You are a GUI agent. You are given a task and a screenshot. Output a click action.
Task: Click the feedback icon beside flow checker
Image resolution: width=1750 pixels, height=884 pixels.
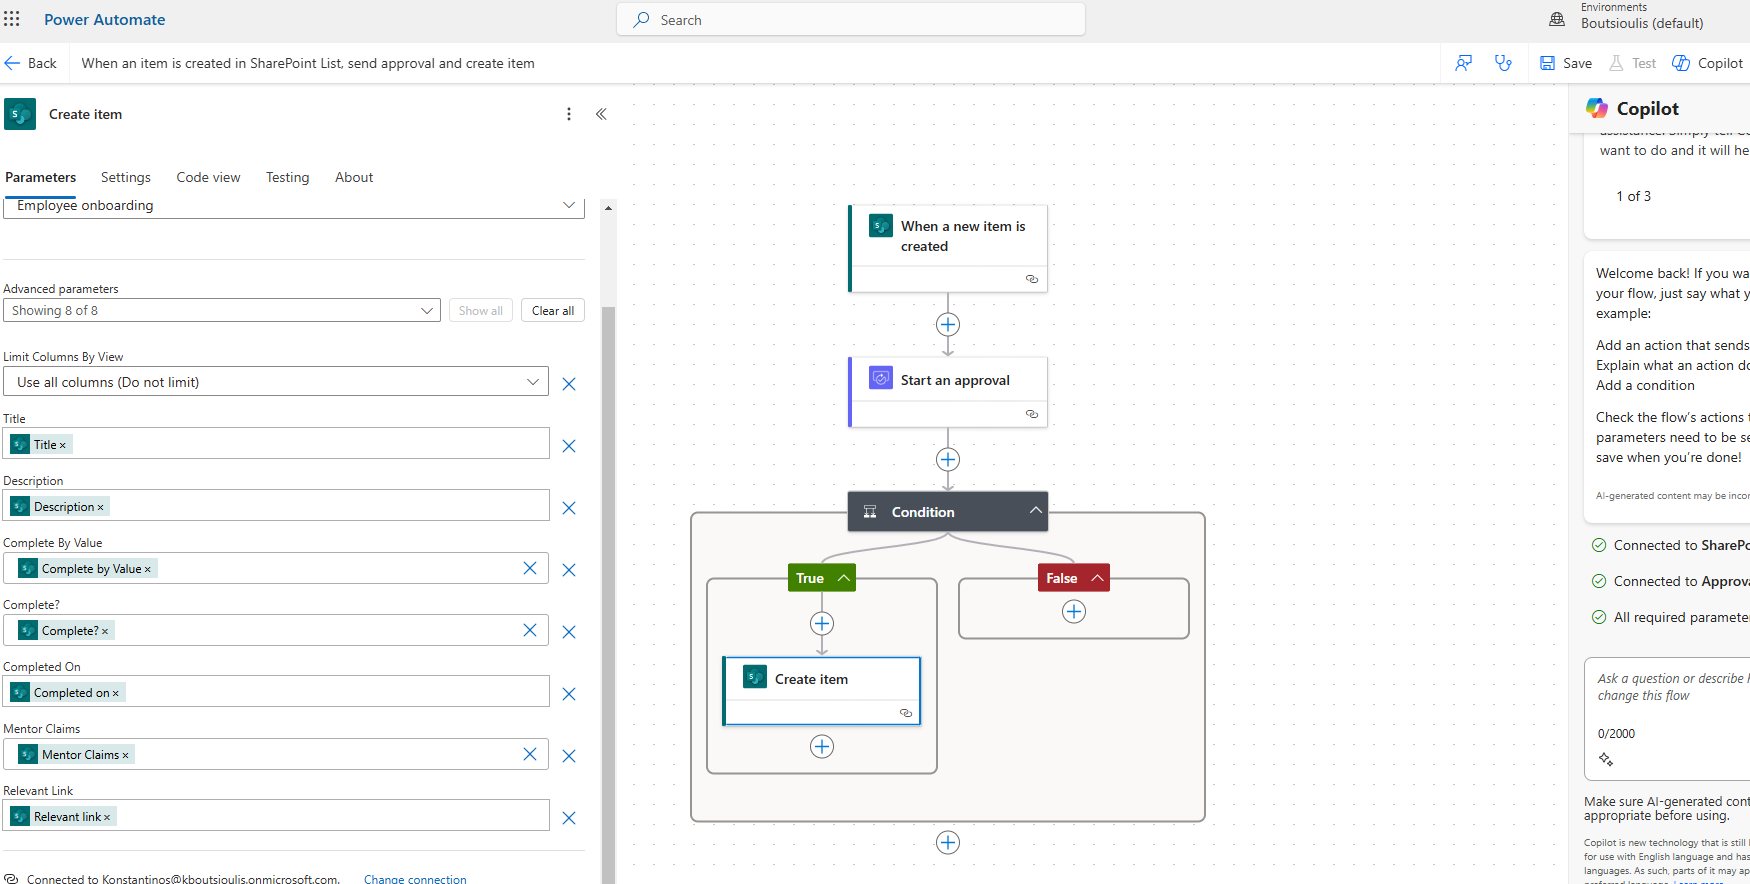(1464, 63)
